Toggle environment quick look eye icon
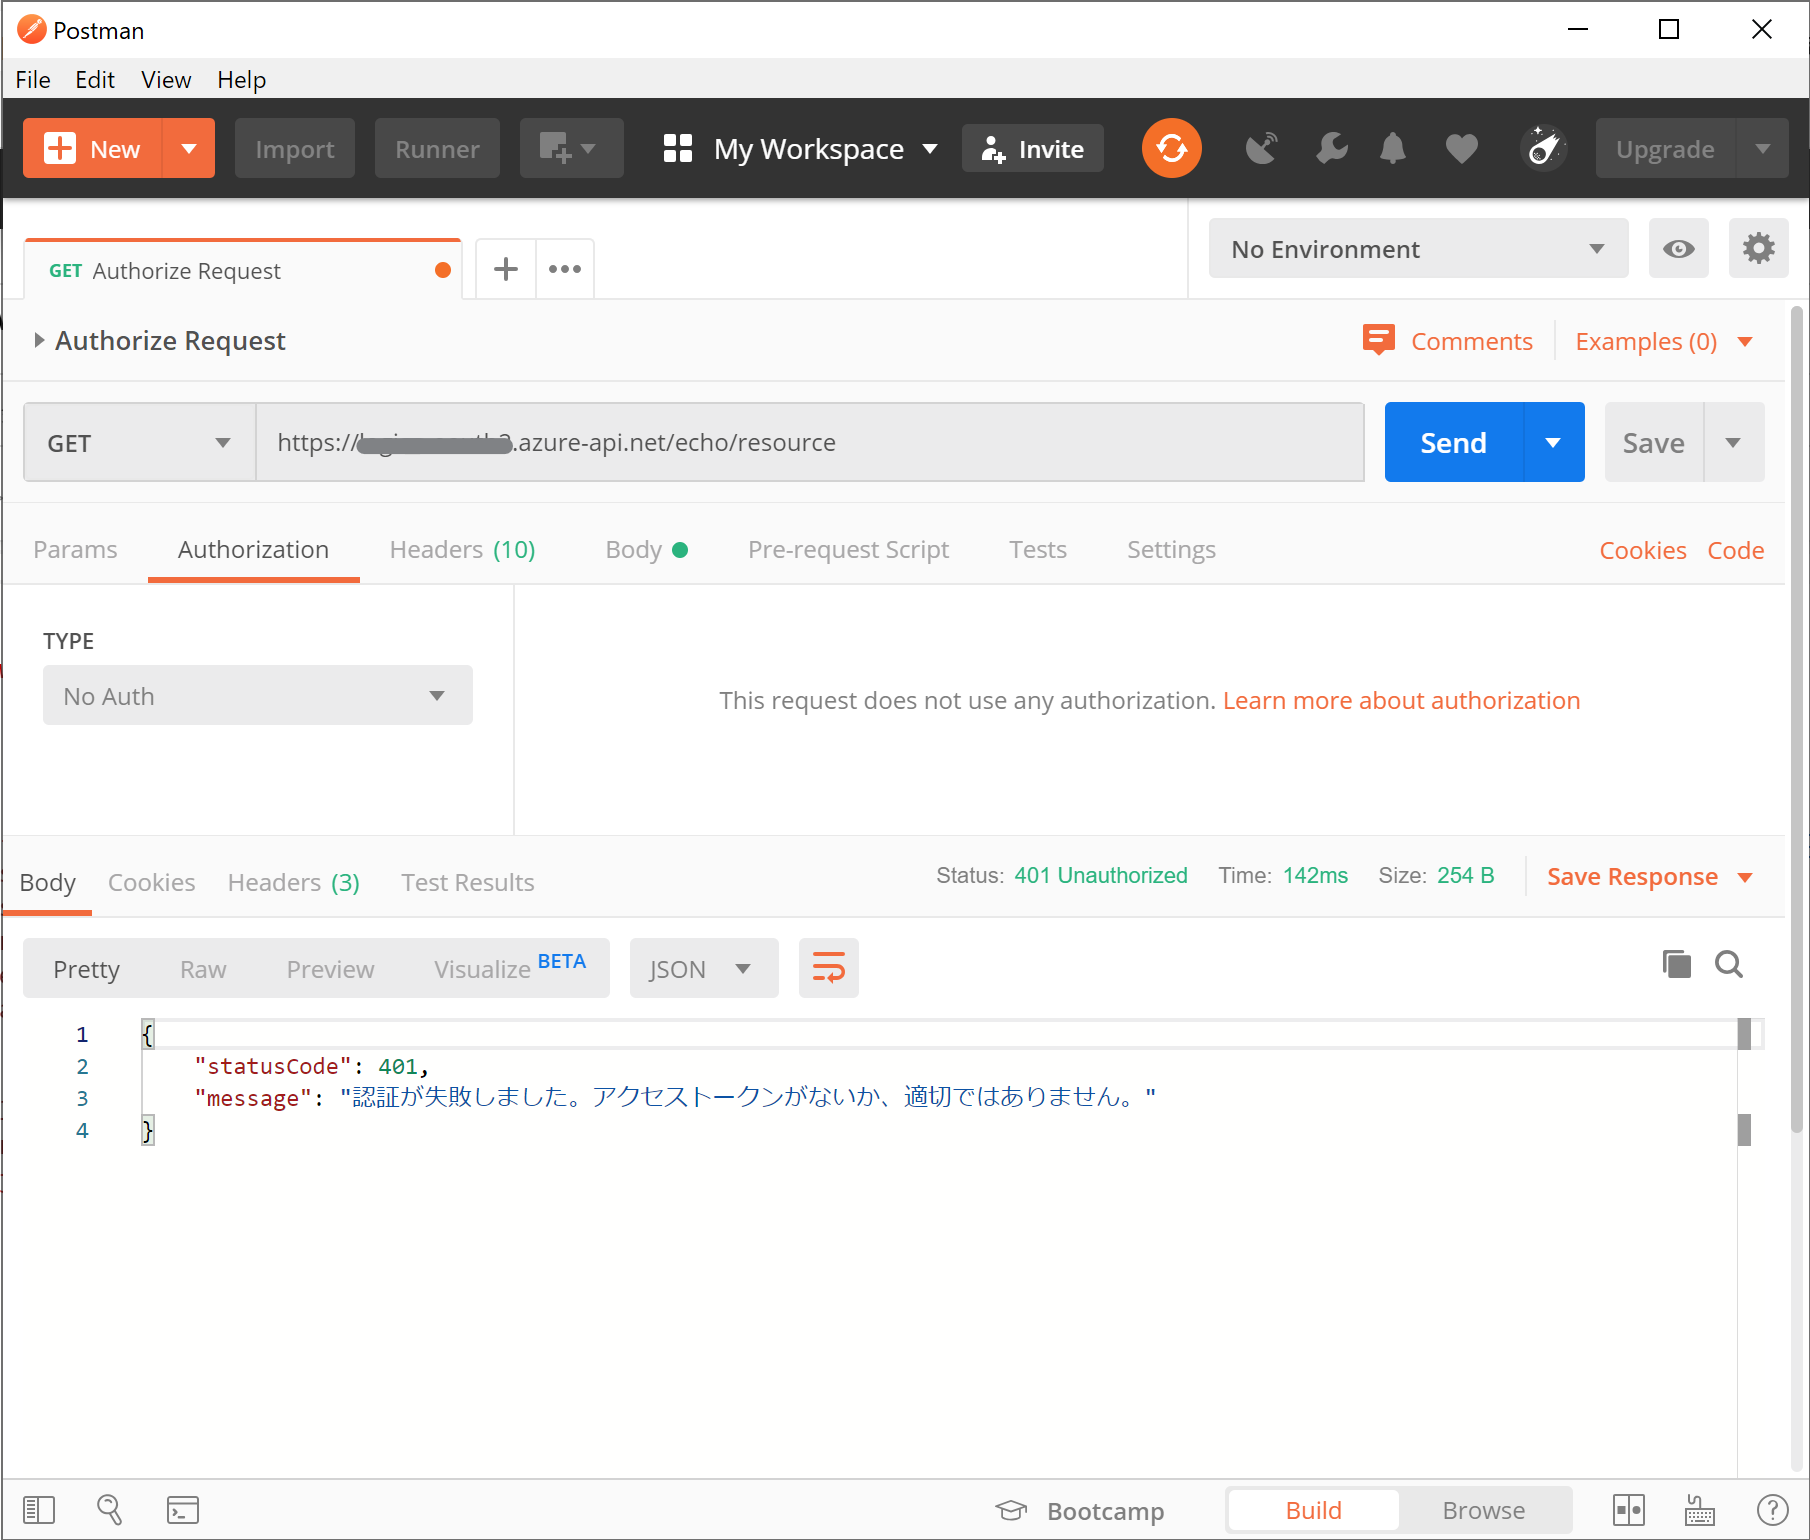This screenshot has height=1540, width=1810. pos(1678,248)
